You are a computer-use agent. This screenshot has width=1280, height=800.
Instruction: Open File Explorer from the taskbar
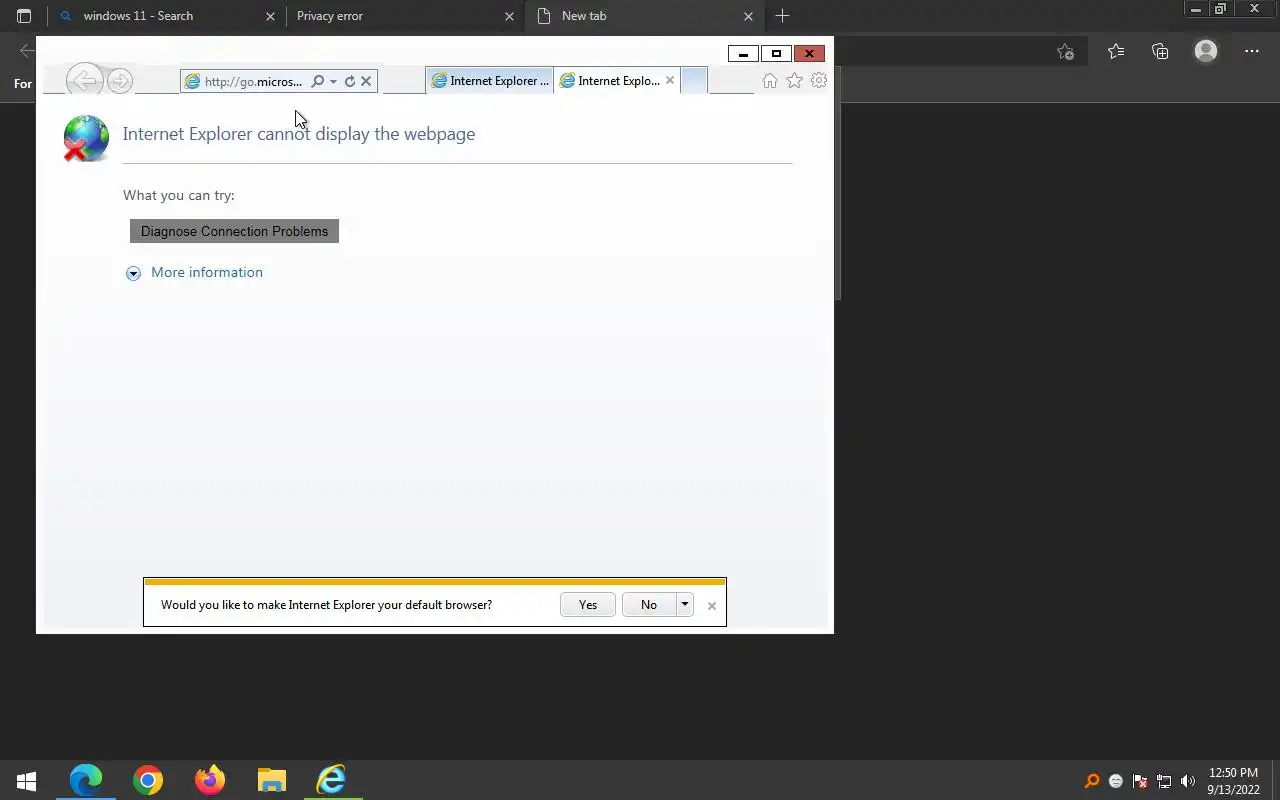click(272, 780)
